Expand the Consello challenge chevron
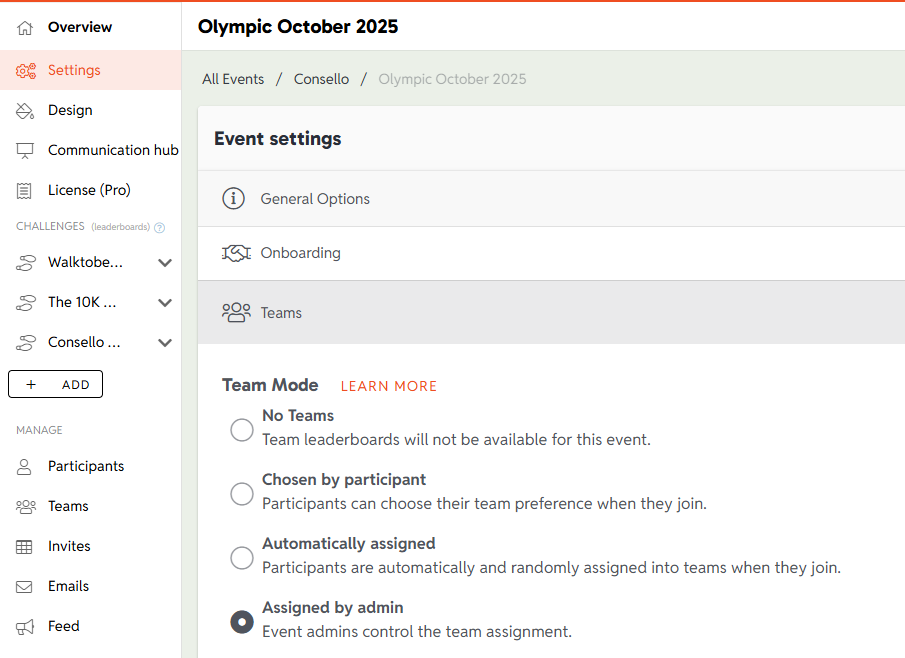This screenshot has width=905, height=658. pyautogui.click(x=165, y=343)
